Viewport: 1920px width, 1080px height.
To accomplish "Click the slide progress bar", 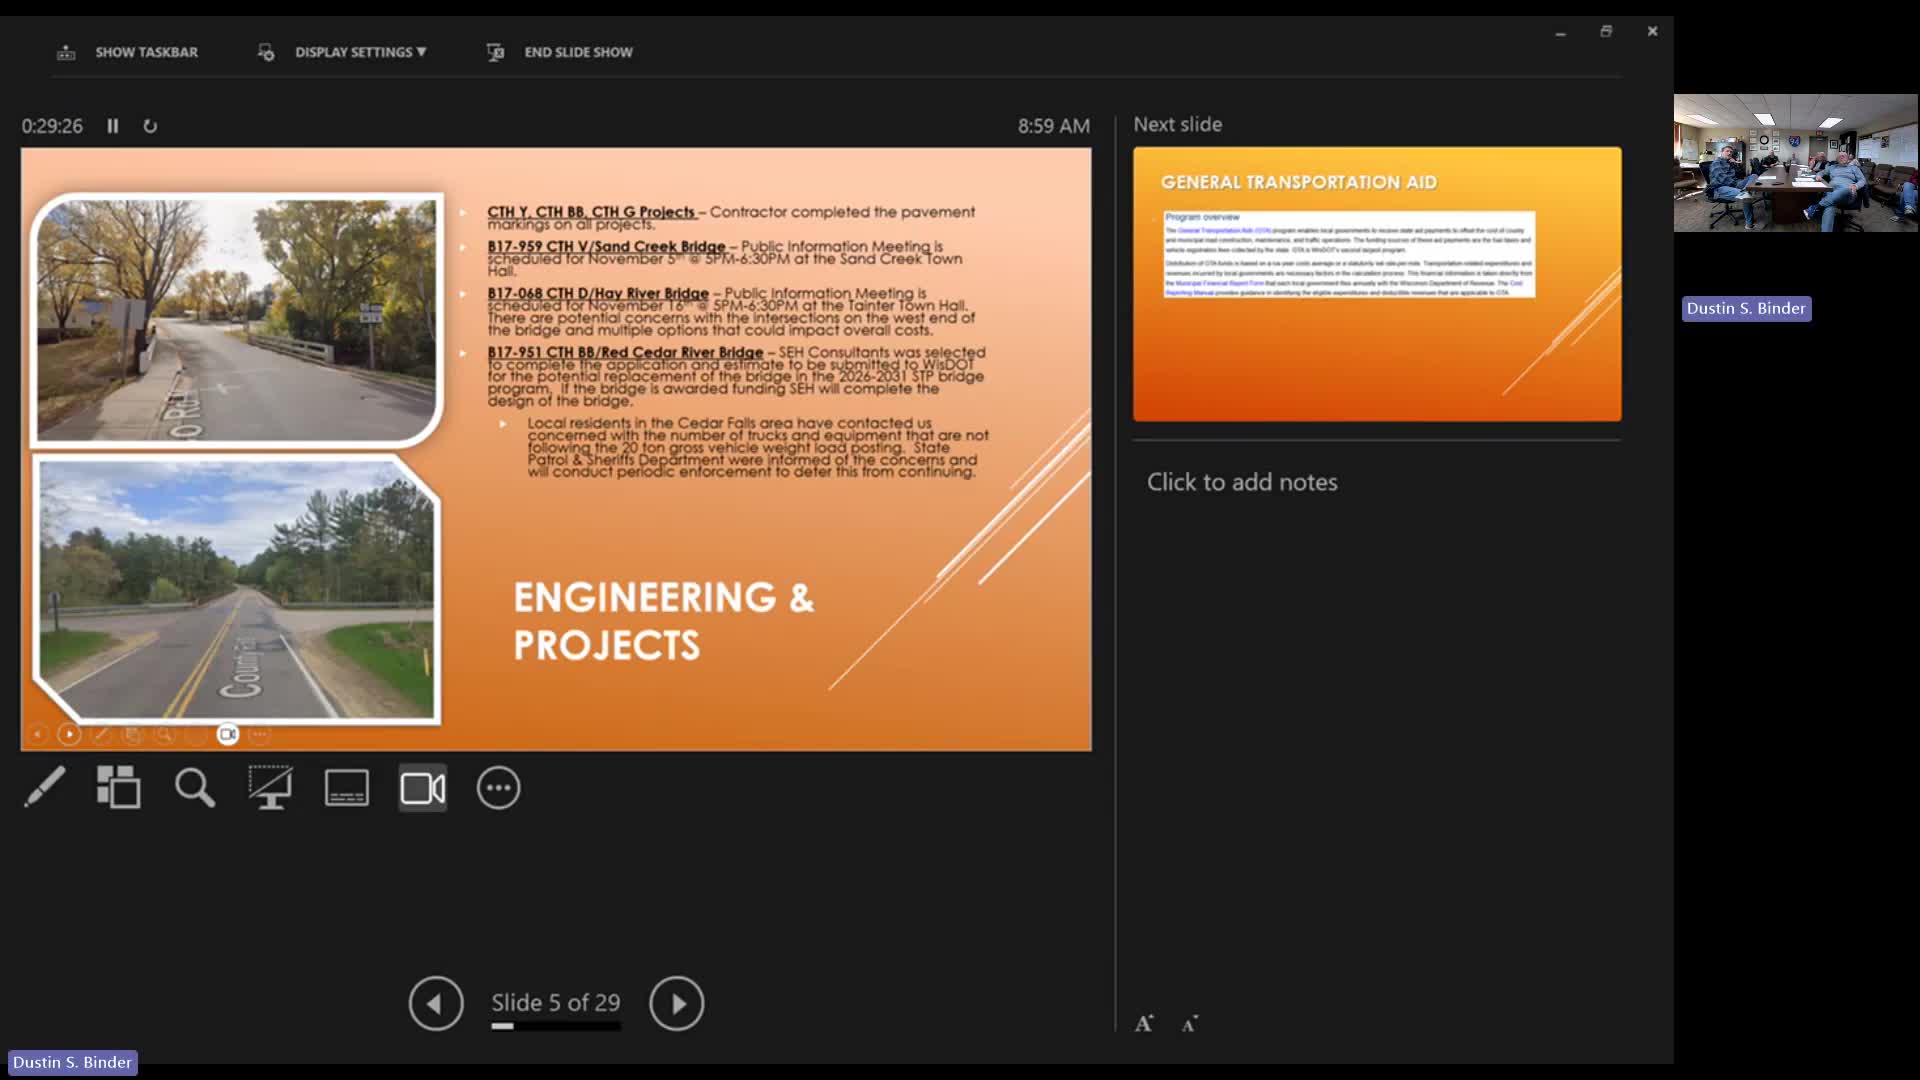I will (556, 1026).
